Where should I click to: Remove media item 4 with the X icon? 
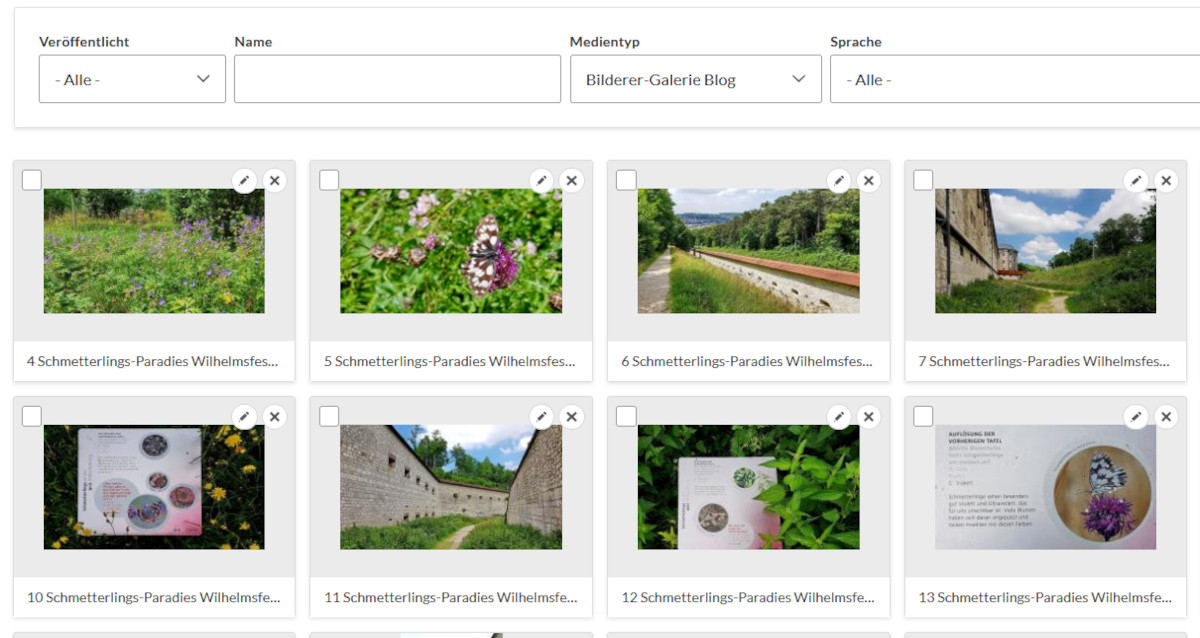(x=274, y=180)
